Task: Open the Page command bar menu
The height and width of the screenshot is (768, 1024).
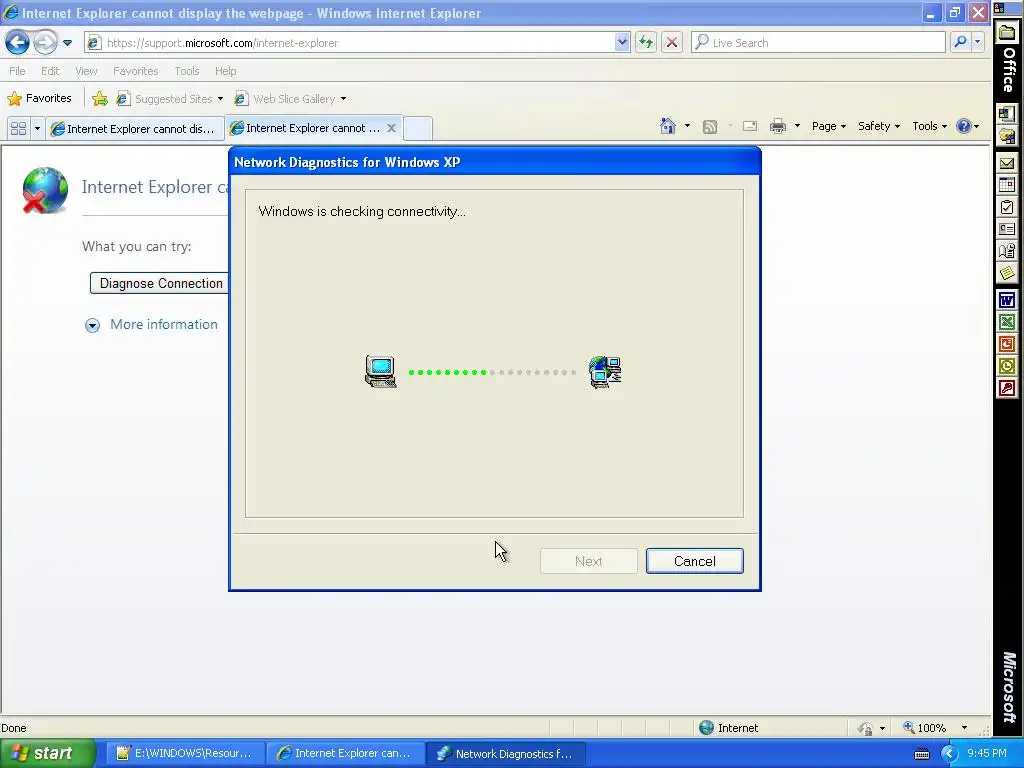Action: point(829,126)
